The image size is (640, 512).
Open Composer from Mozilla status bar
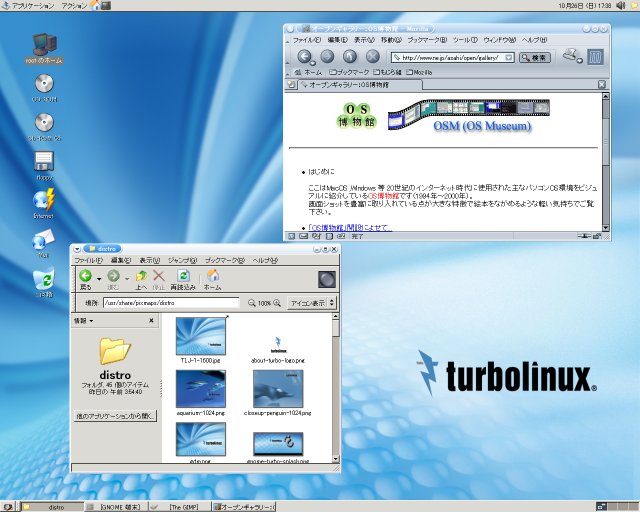[x=316, y=236]
